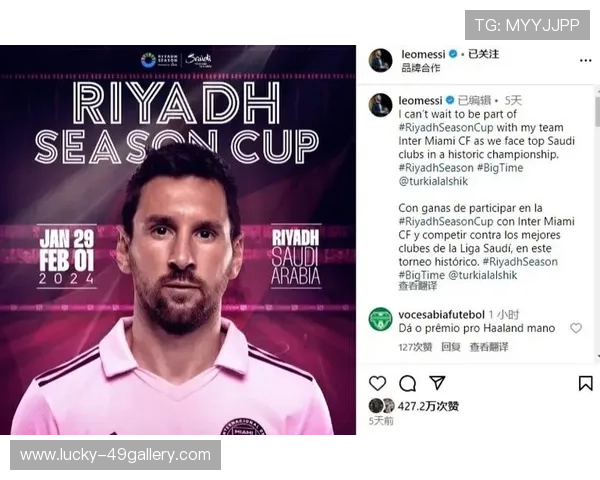This screenshot has width=600, height=480.
Task: Toggle the 已关注 following button
Action: coord(484,54)
